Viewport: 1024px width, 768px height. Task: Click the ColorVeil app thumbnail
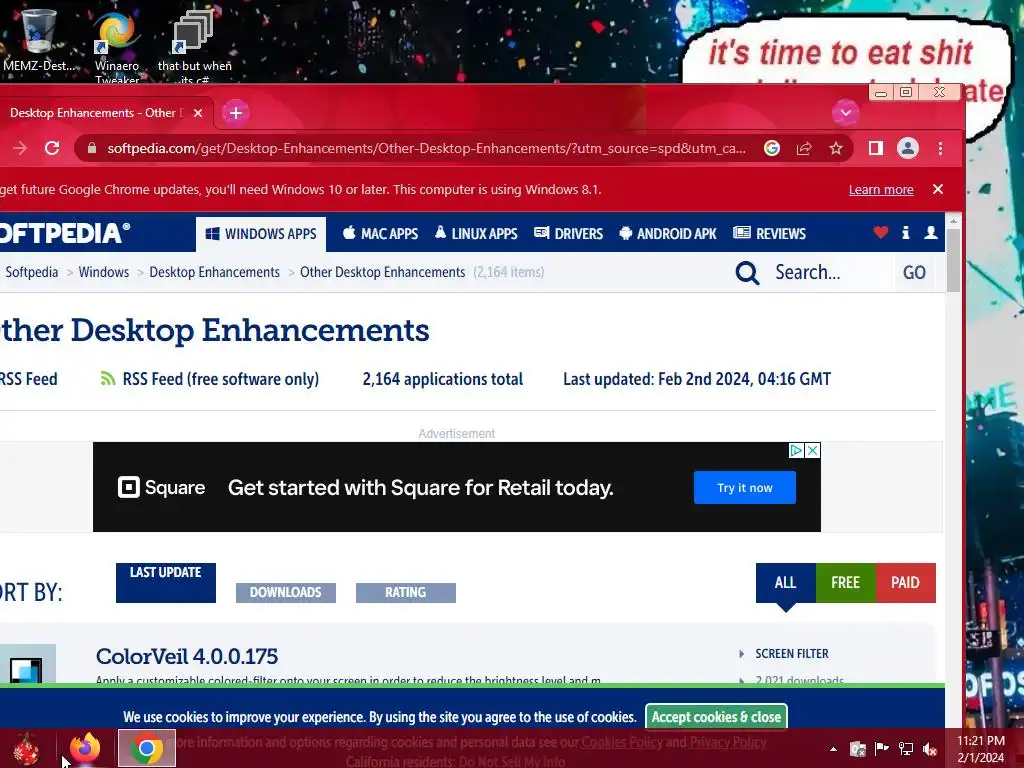pos(26,665)
